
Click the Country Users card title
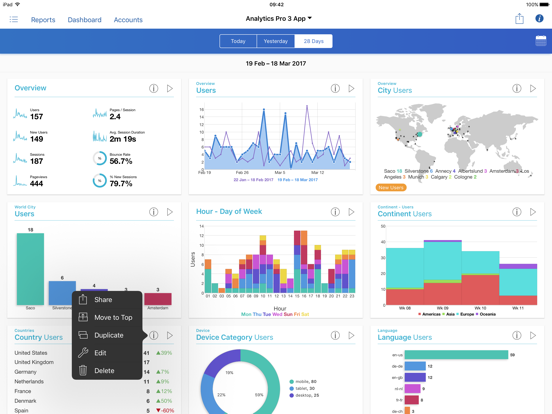tap(39, 337)
